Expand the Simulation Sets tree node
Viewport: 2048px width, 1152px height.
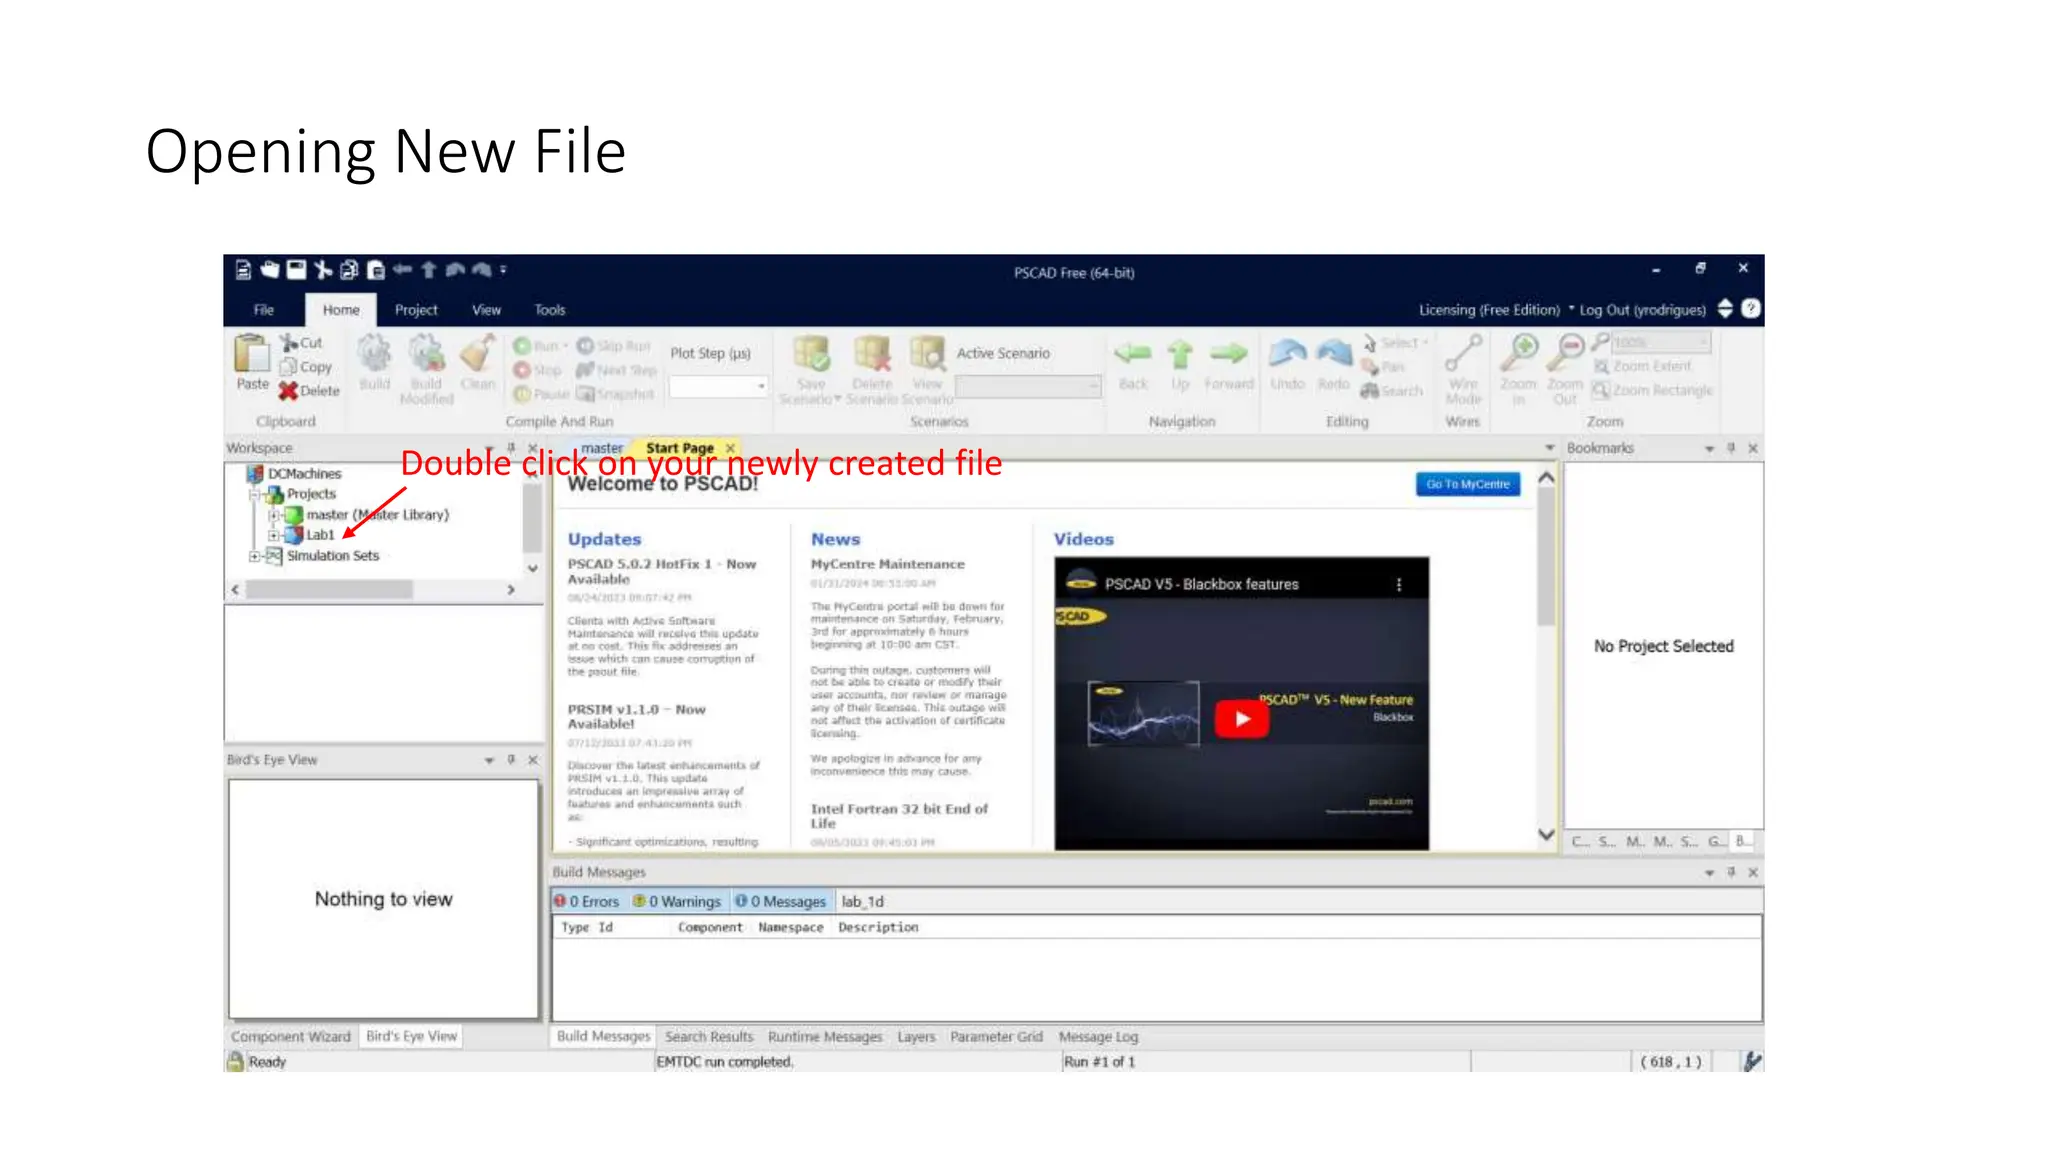(254, 556)
